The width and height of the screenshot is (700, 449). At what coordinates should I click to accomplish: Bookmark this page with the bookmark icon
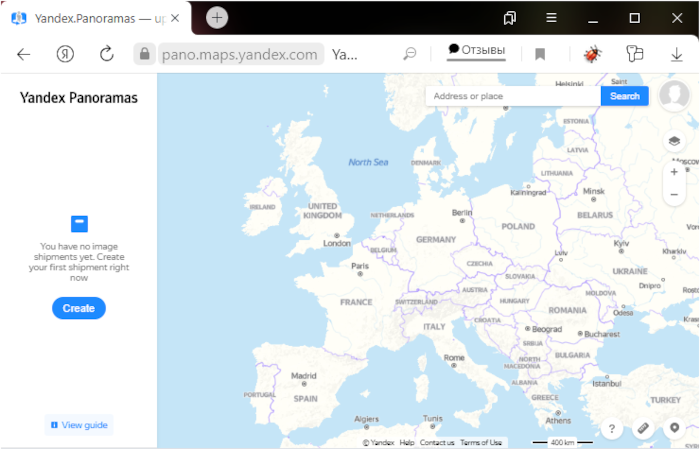click(540, 54)
